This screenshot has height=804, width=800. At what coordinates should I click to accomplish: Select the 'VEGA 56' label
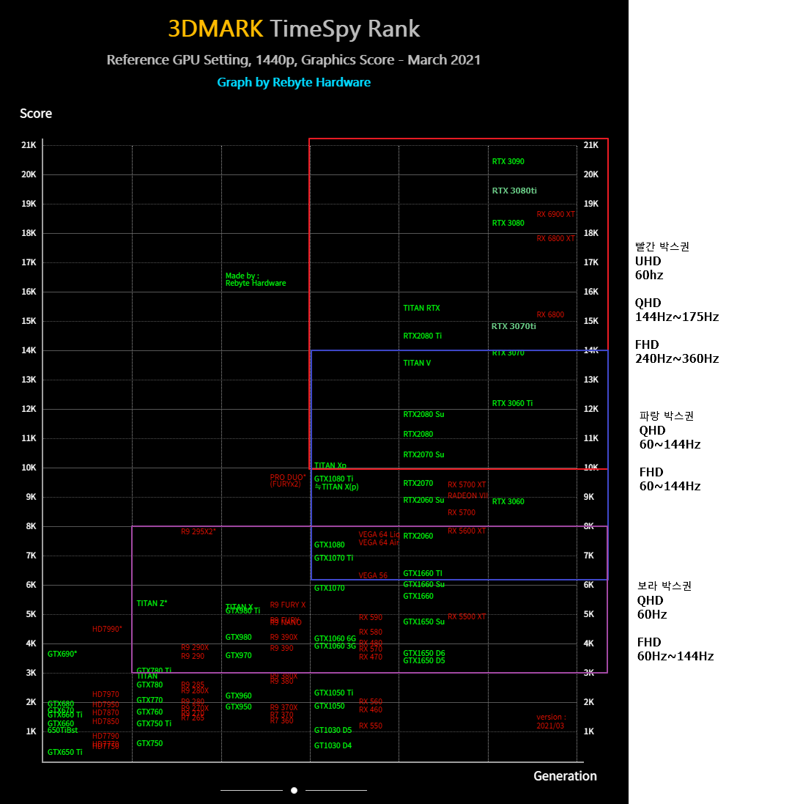(373, 575)
